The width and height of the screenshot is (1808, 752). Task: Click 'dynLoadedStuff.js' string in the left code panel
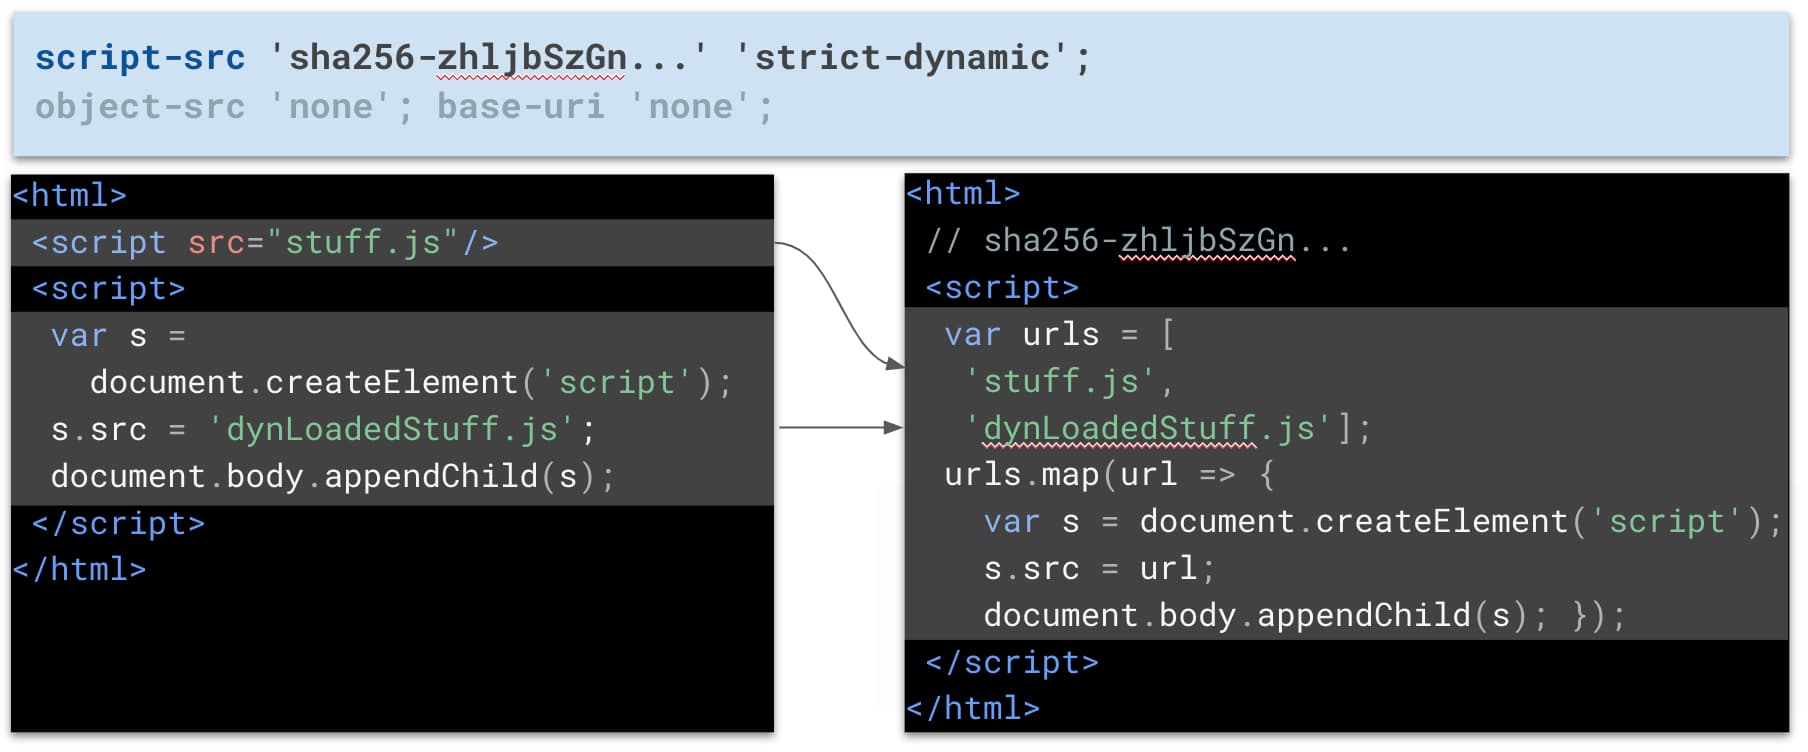(x=391, y=430)
